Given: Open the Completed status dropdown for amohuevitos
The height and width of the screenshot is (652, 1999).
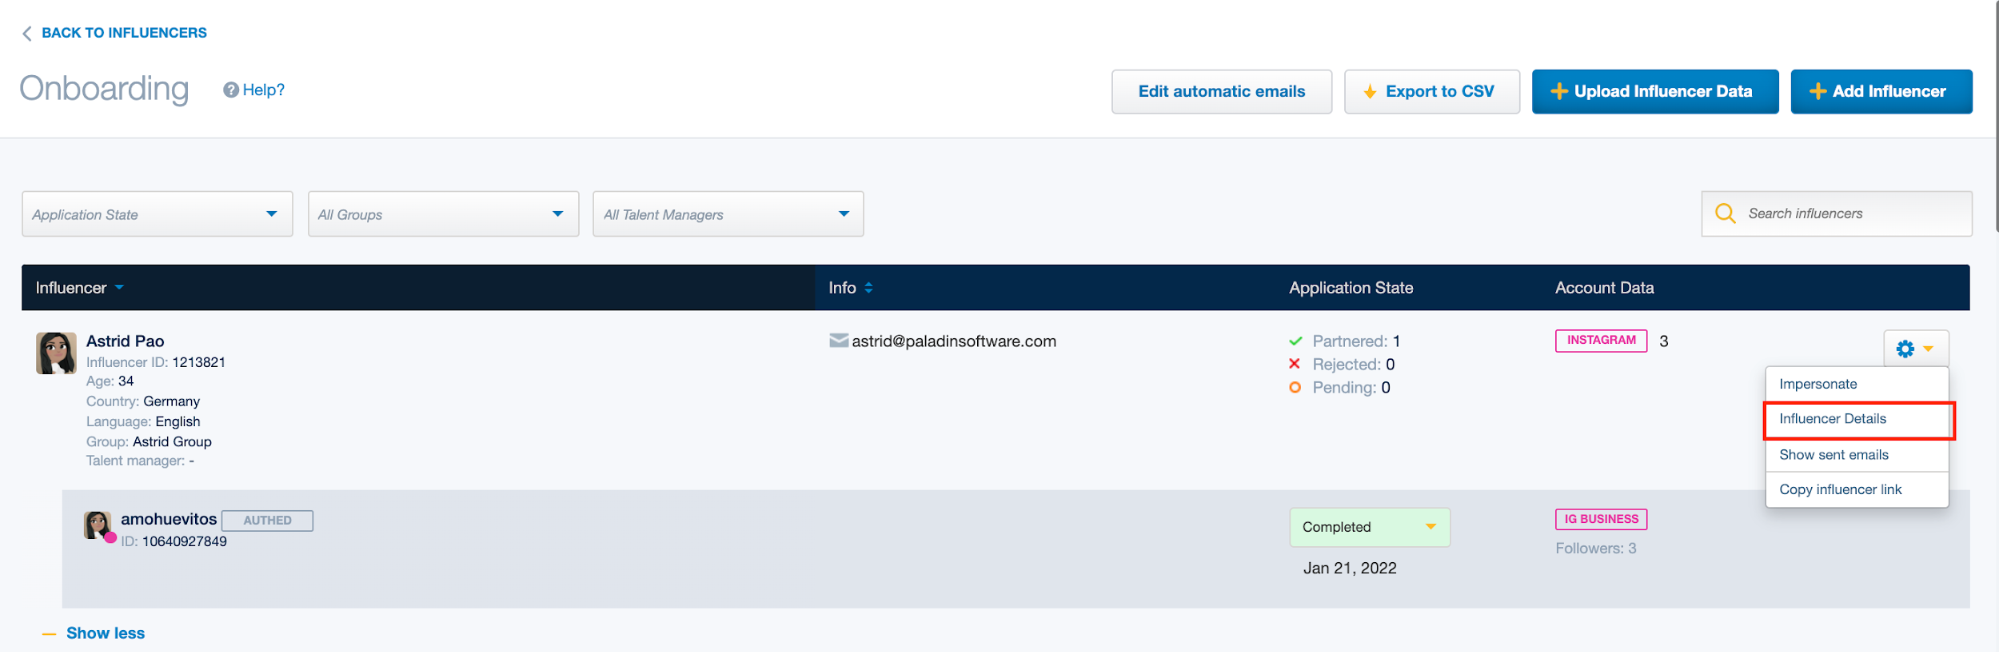Looking at the screenshot, I should (1369, 527).
